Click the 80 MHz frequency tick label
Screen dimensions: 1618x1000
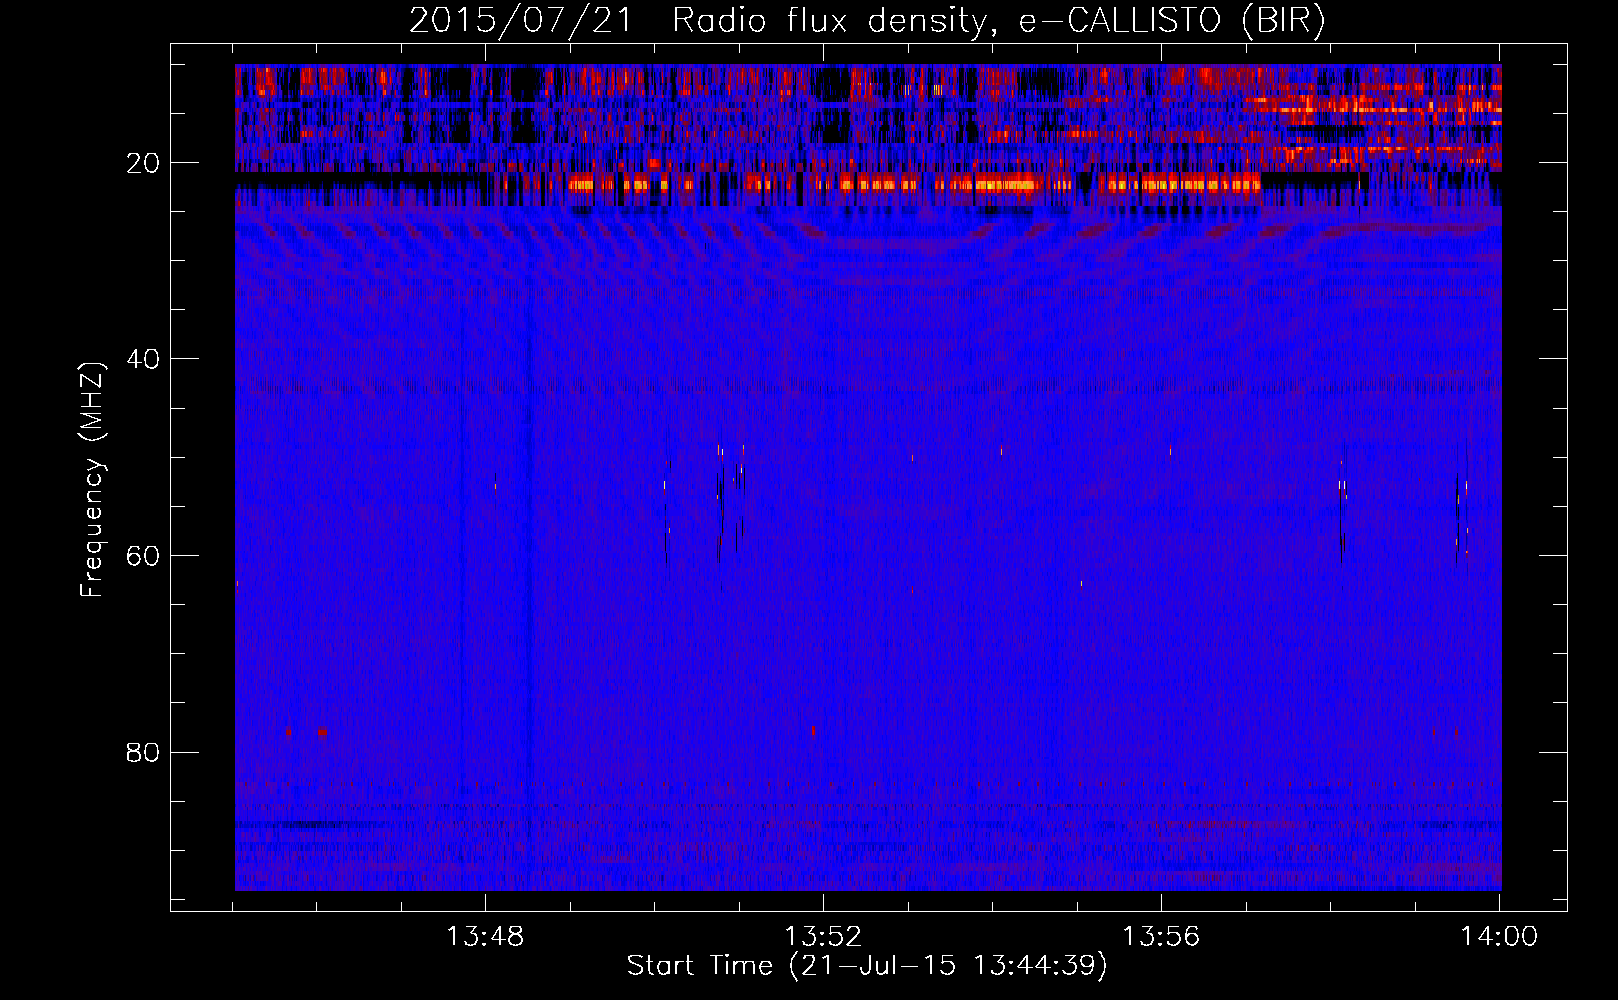[143, 752]
